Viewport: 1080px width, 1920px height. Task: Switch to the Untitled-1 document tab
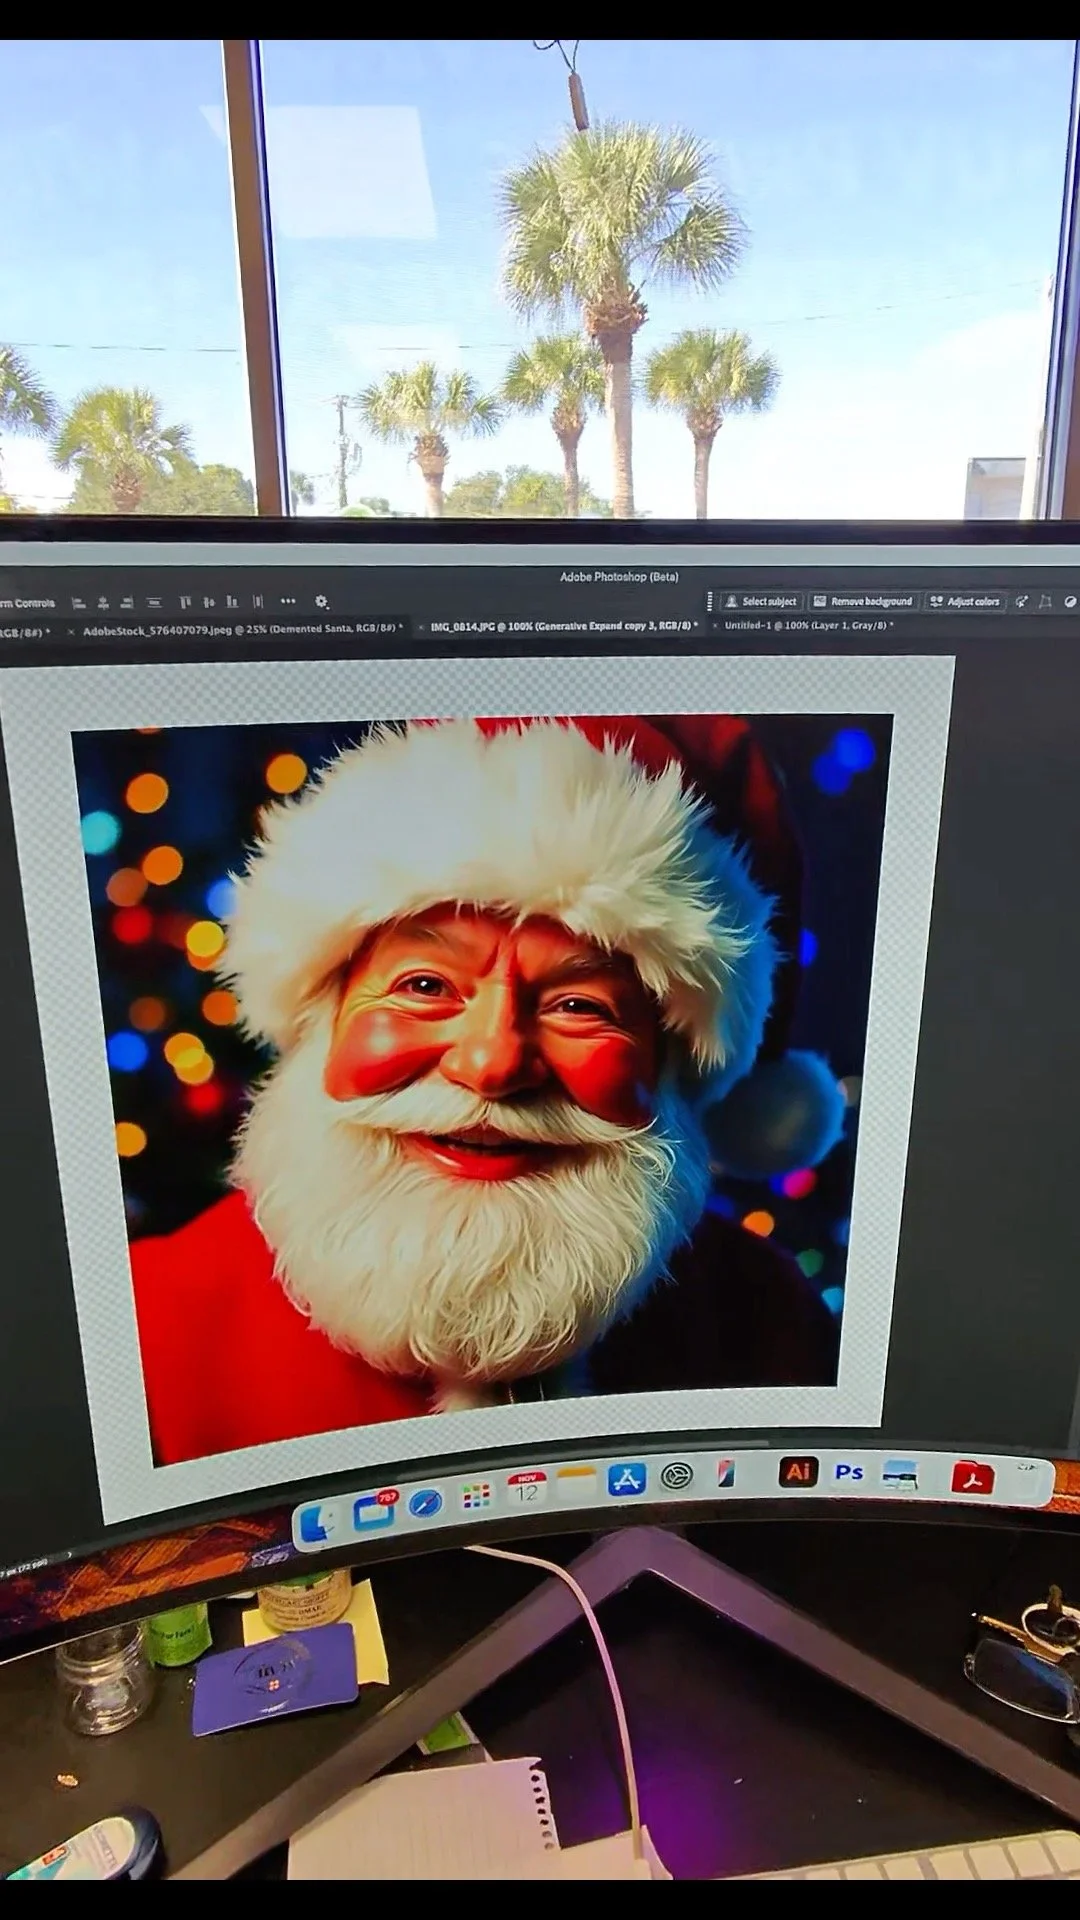808,626
